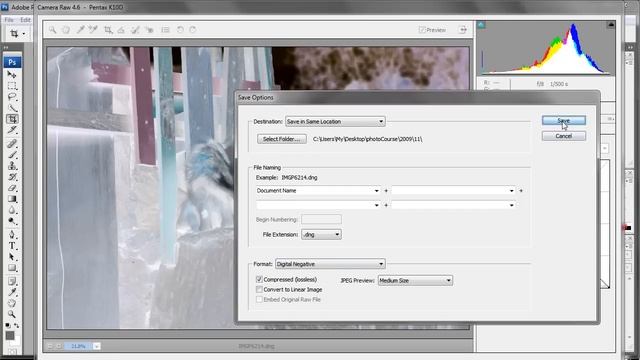Screen dimensions: 640x360
Task: Select the Pen tool
Action: (12, 235)
